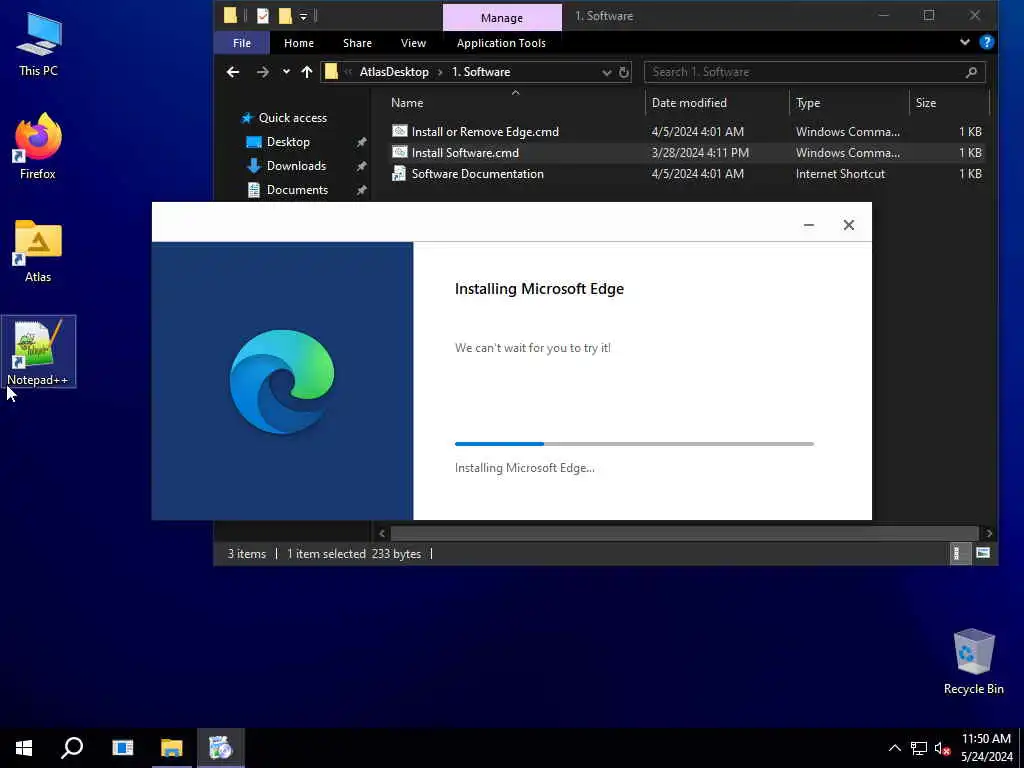
Task: Open the Application Tools tab
Action: (501, 43)
